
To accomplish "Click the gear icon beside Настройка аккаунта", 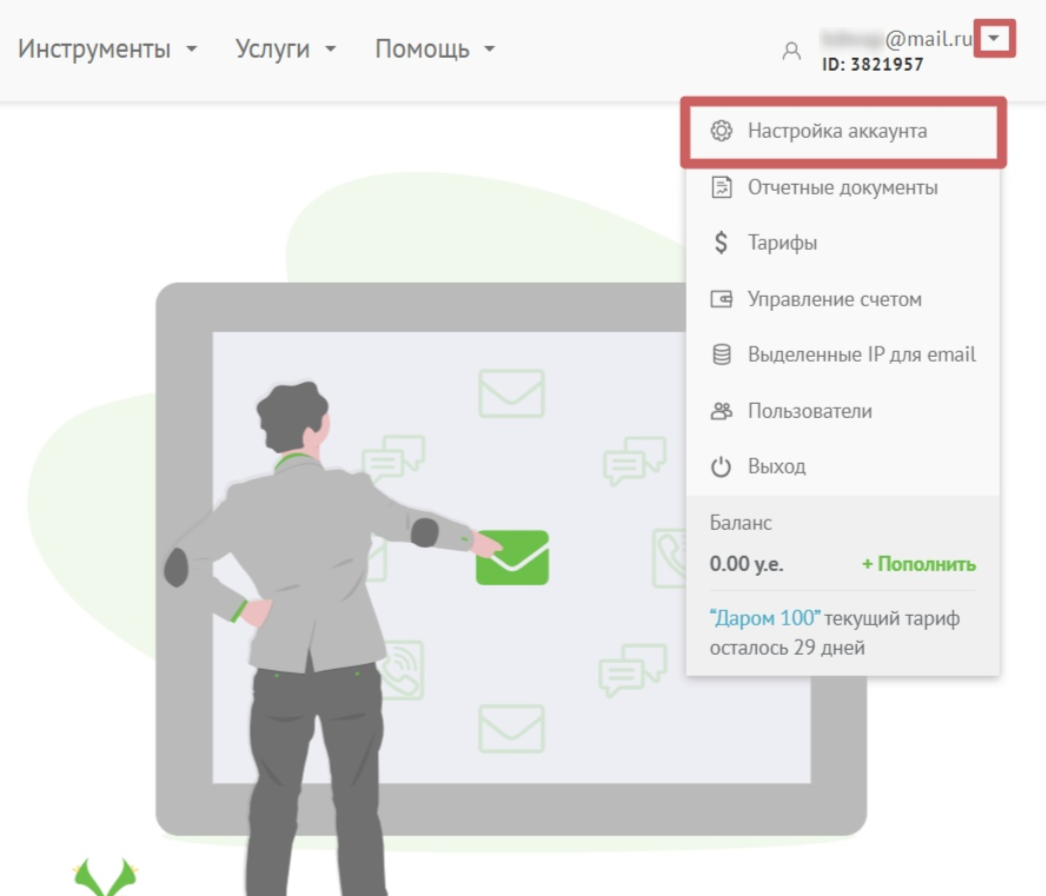I will 721,131.
